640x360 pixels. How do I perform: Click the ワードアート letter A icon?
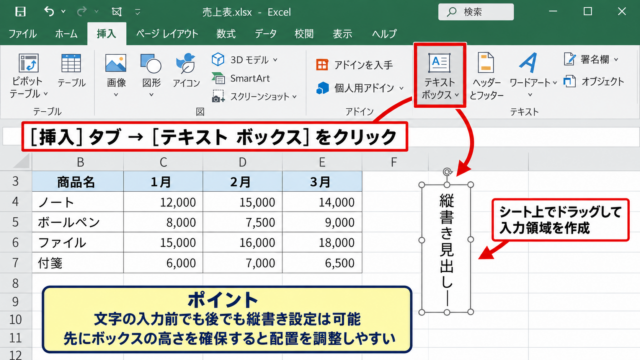tap(528, 62)
